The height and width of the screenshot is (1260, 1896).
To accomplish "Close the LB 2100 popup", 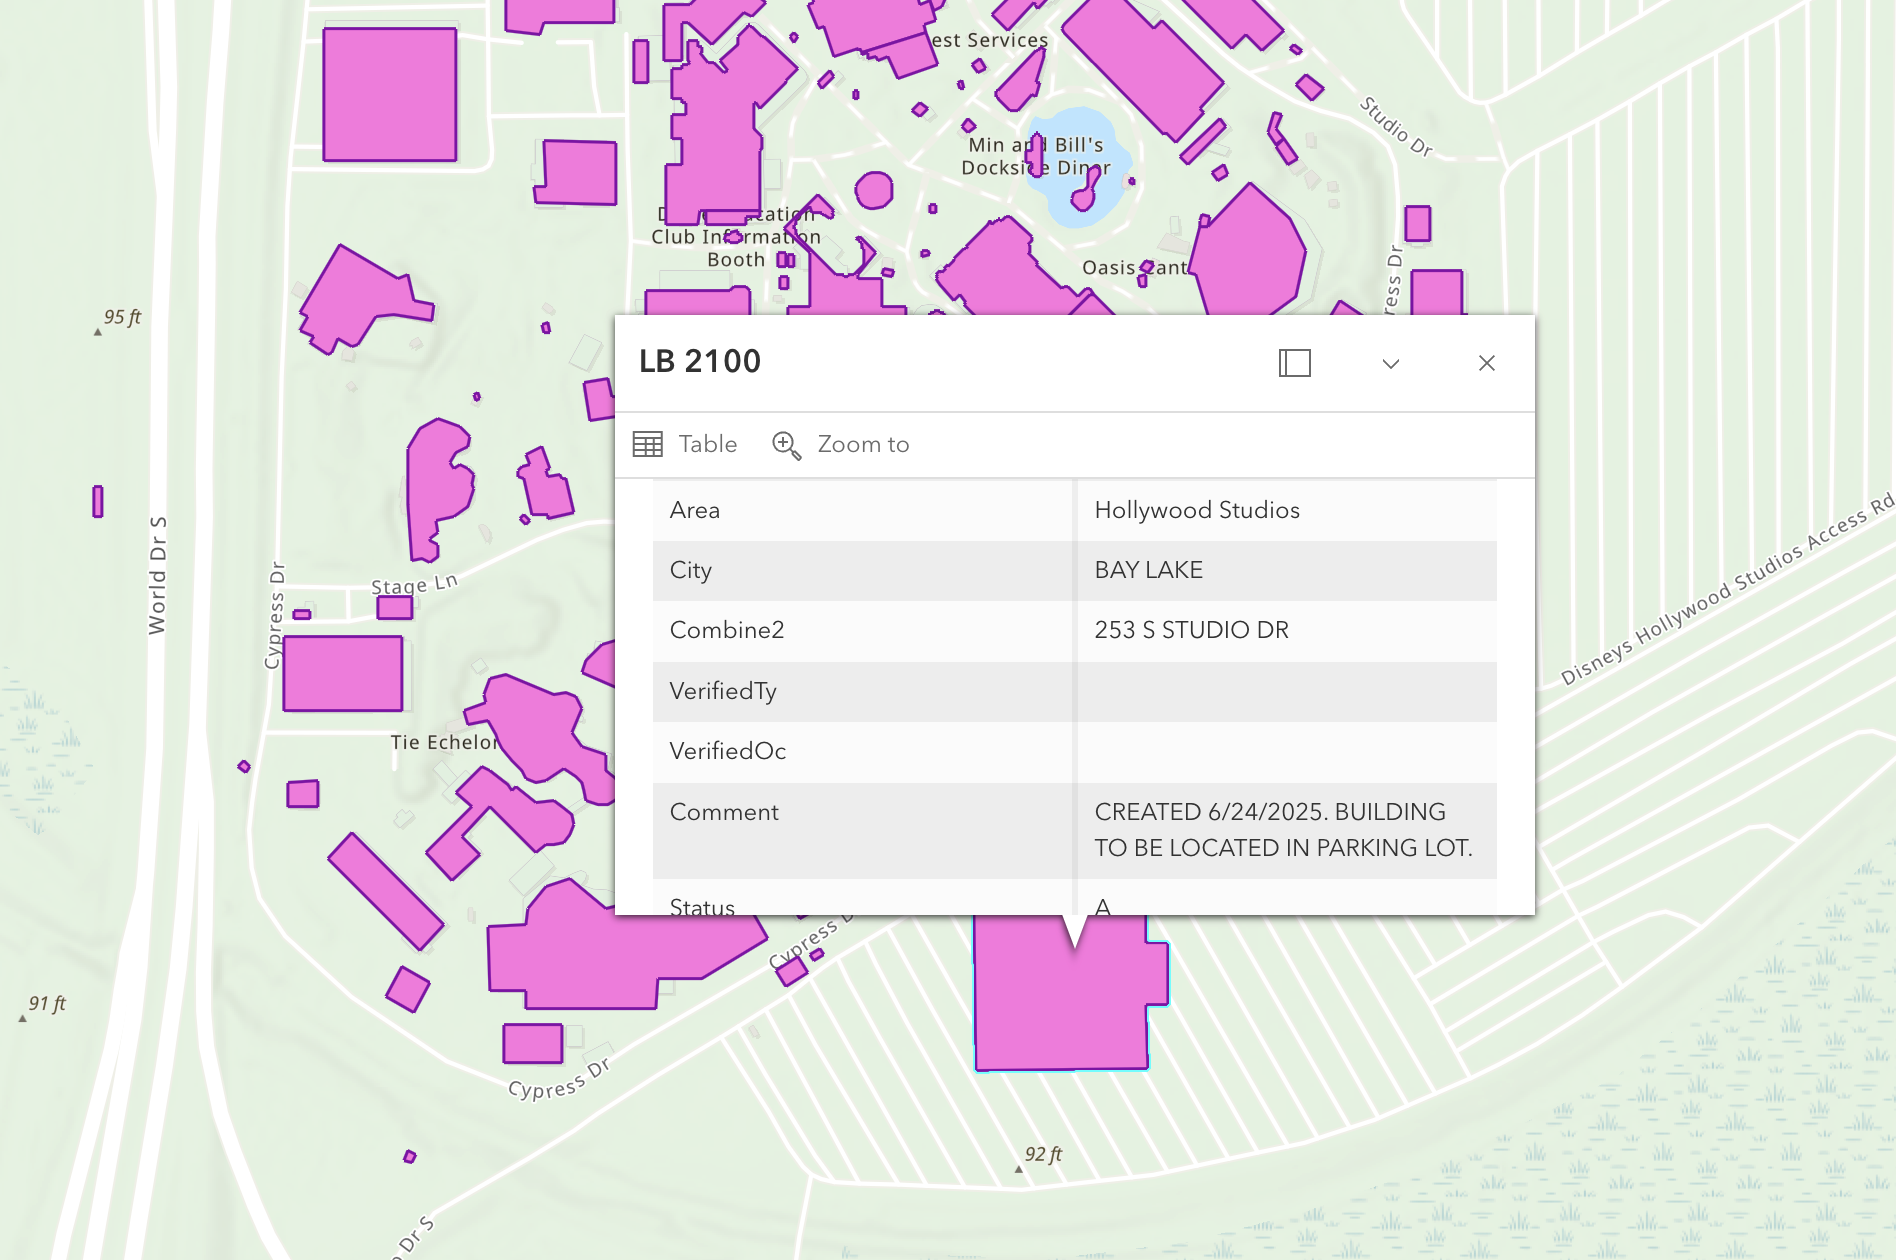I will [1486, 363].
